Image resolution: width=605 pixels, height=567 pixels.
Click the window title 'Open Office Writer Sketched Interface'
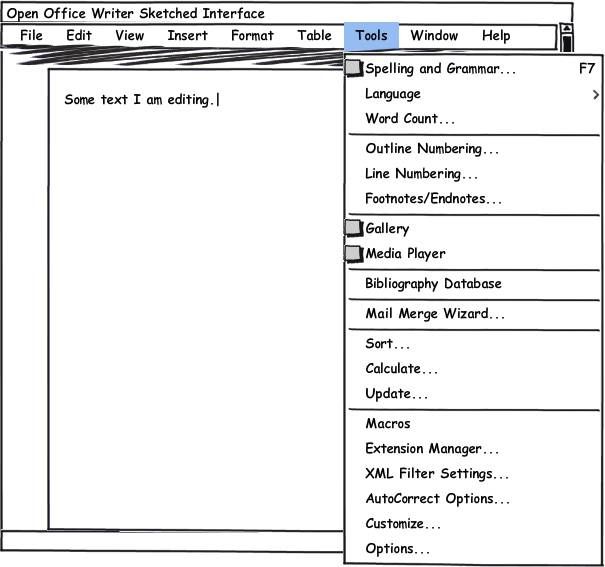[x=135, y=14]
